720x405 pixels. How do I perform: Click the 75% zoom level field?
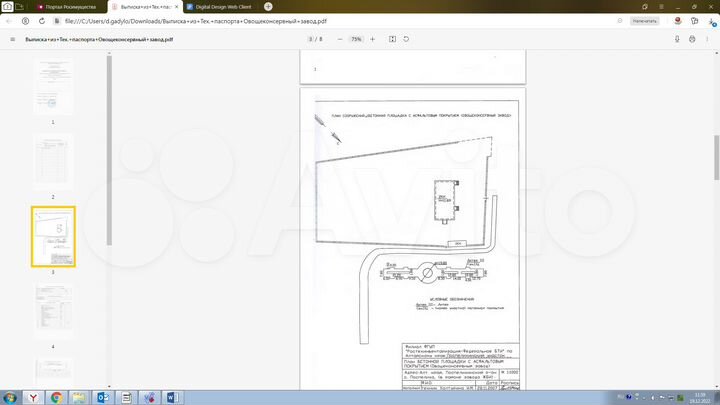point(356,39)
